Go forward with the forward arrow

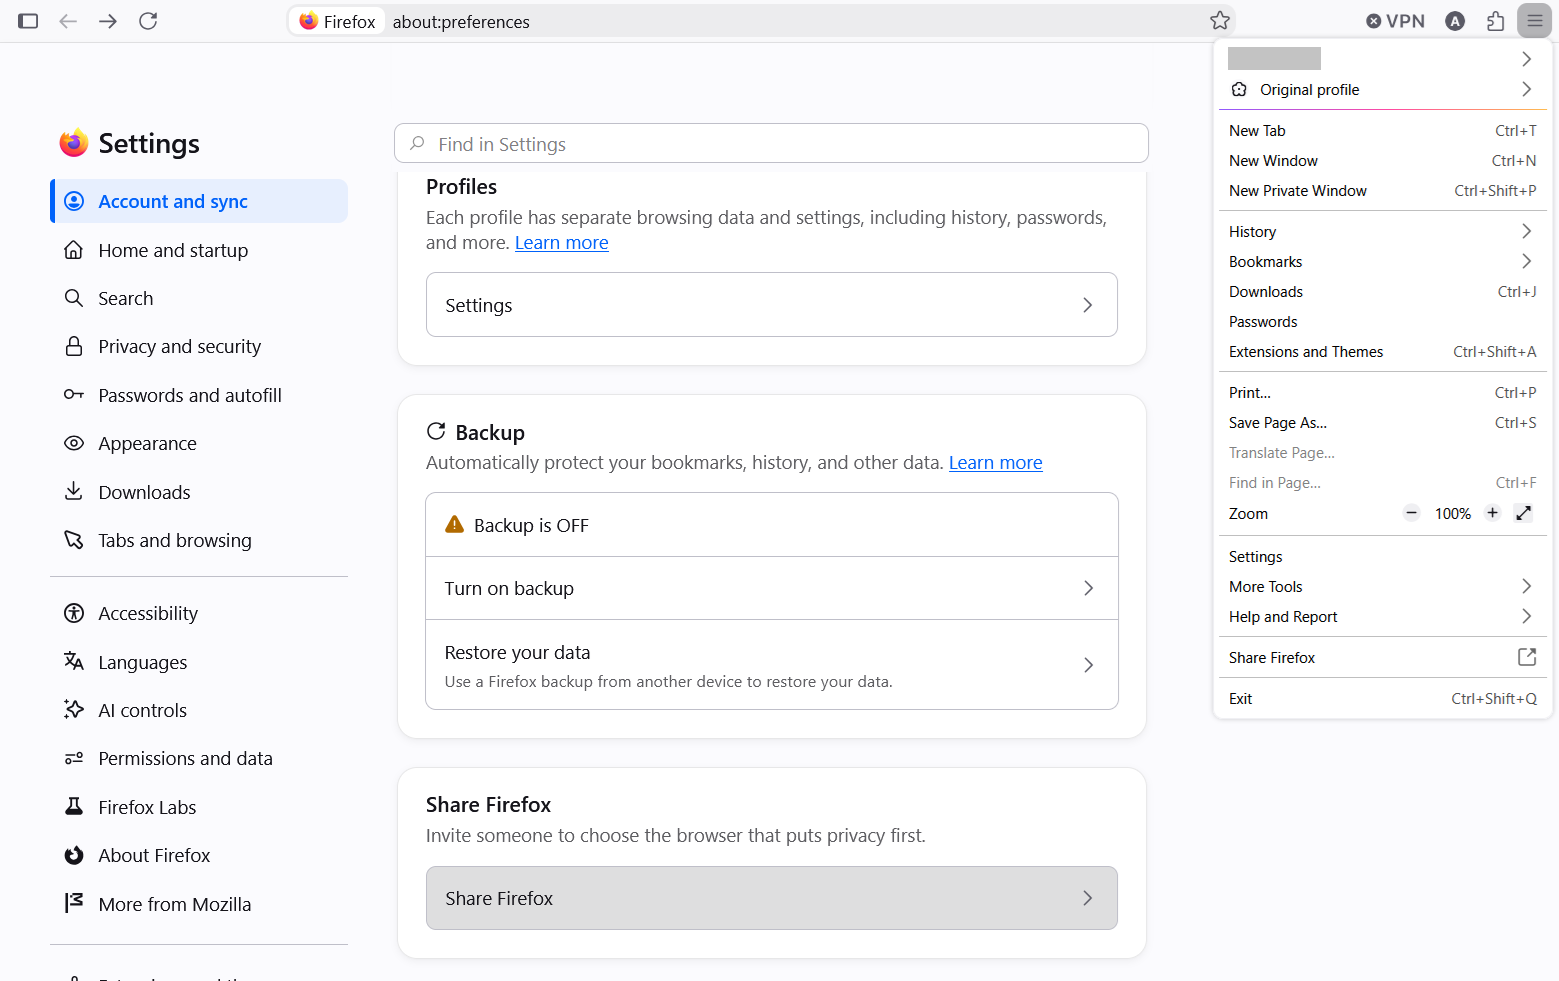108,21
